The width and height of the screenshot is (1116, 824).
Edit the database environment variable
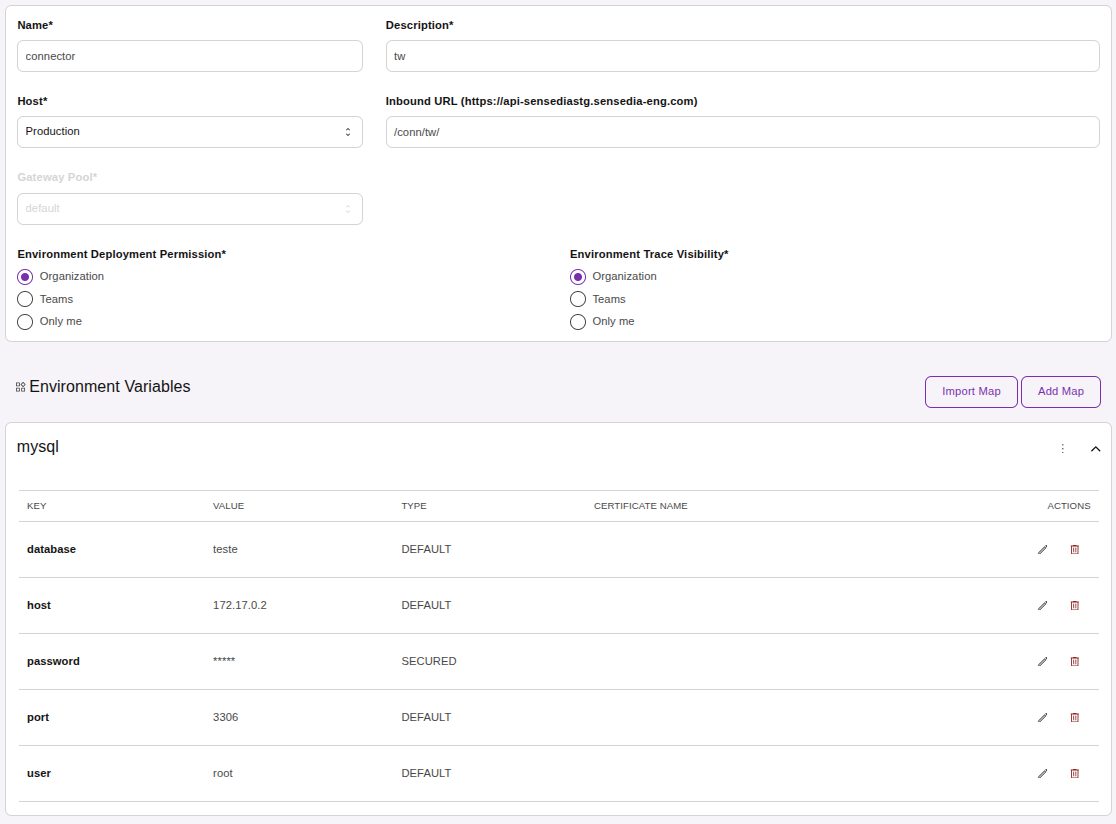(1042, 549)
